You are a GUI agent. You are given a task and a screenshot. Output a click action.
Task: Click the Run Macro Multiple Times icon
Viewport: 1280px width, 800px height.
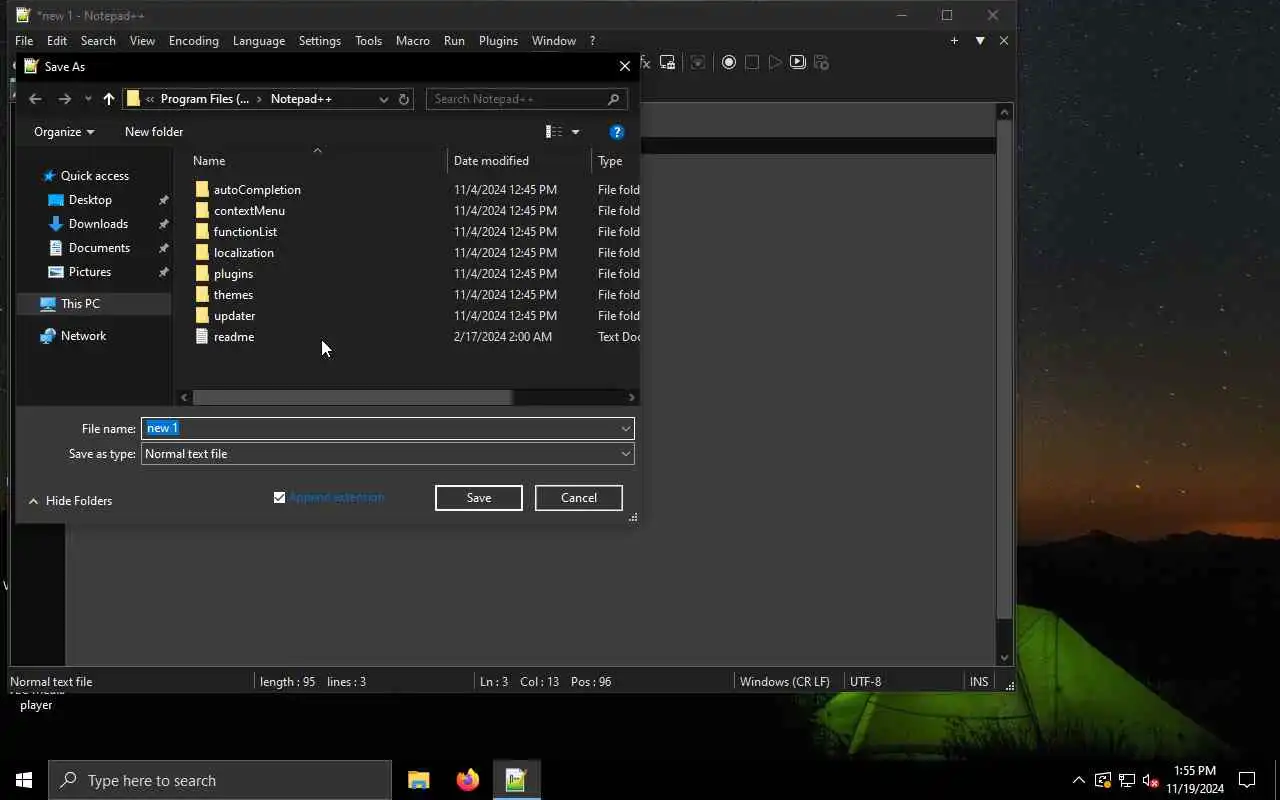pyautogui.click(x=797, y=62)
